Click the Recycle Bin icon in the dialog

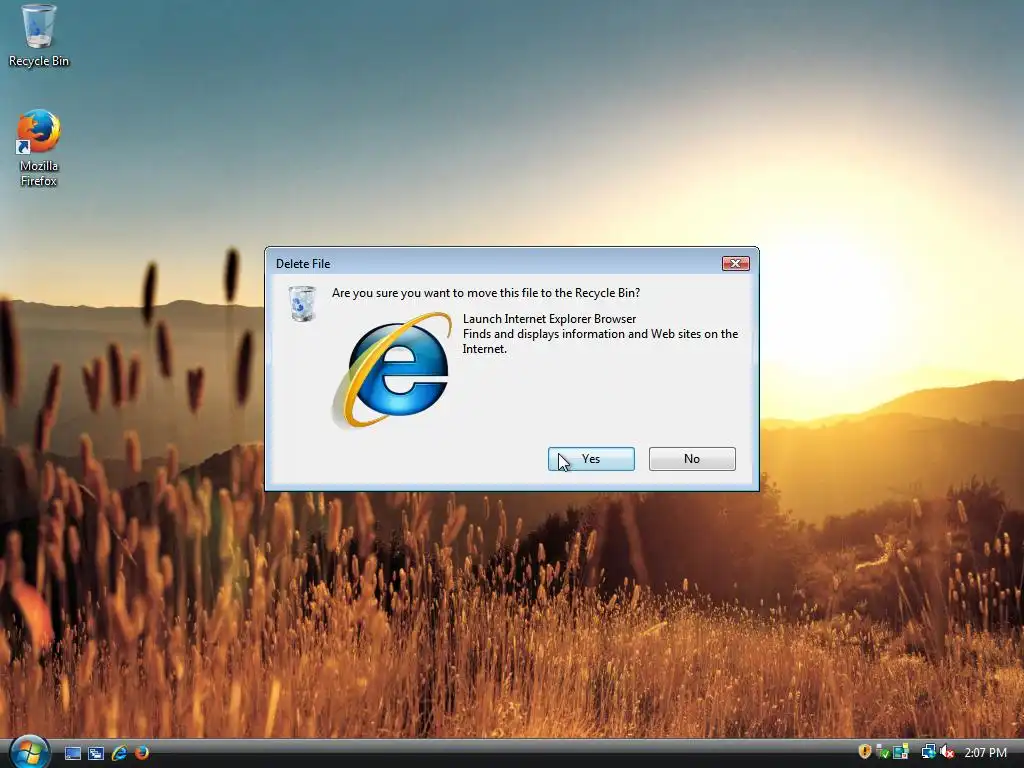(302, 304)
